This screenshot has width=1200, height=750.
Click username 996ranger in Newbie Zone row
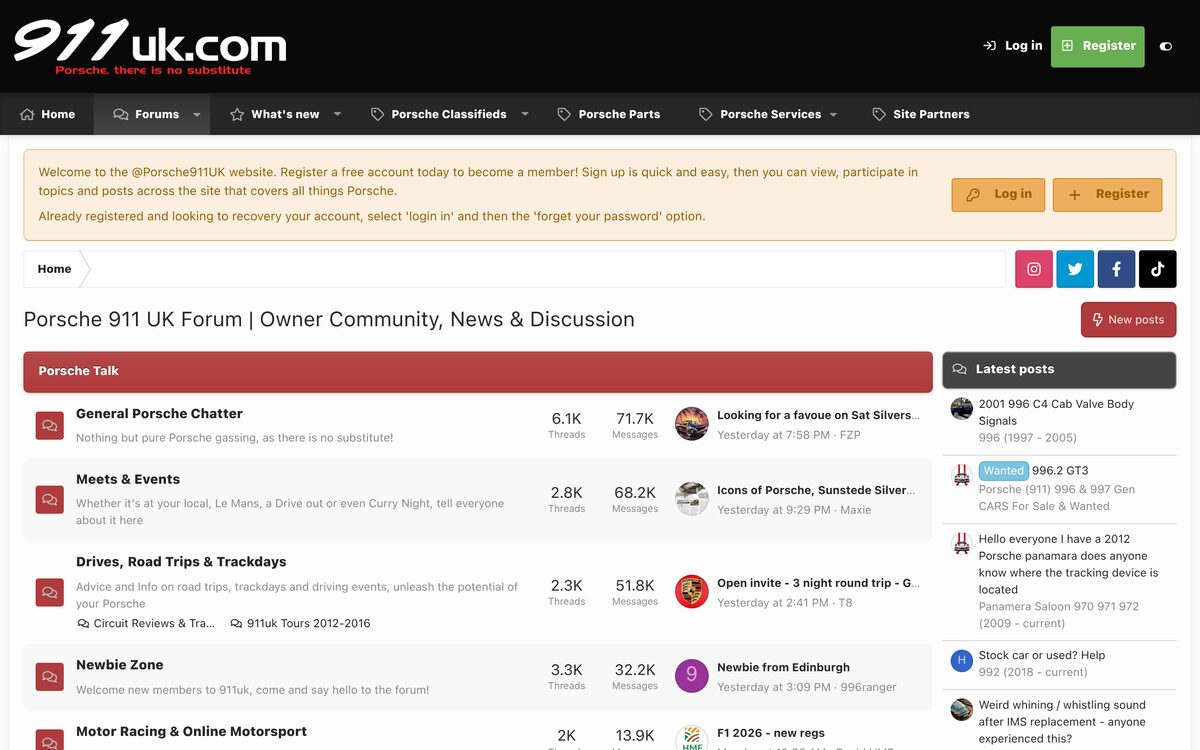[x=868, y=687]
